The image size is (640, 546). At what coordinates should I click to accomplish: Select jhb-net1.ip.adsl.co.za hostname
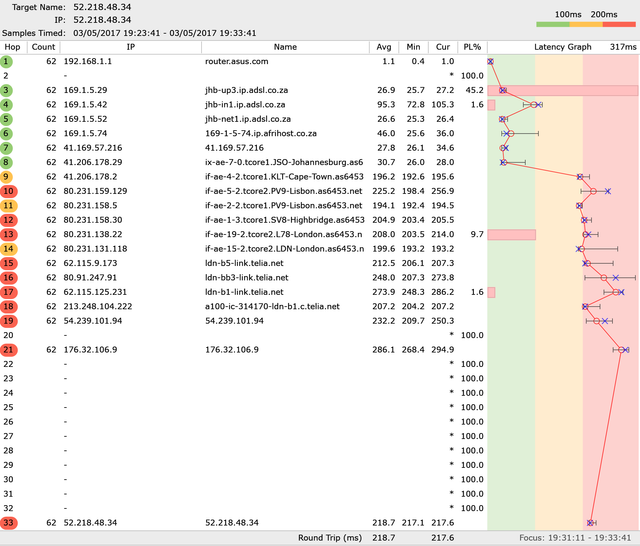click(x=248, y=119)
